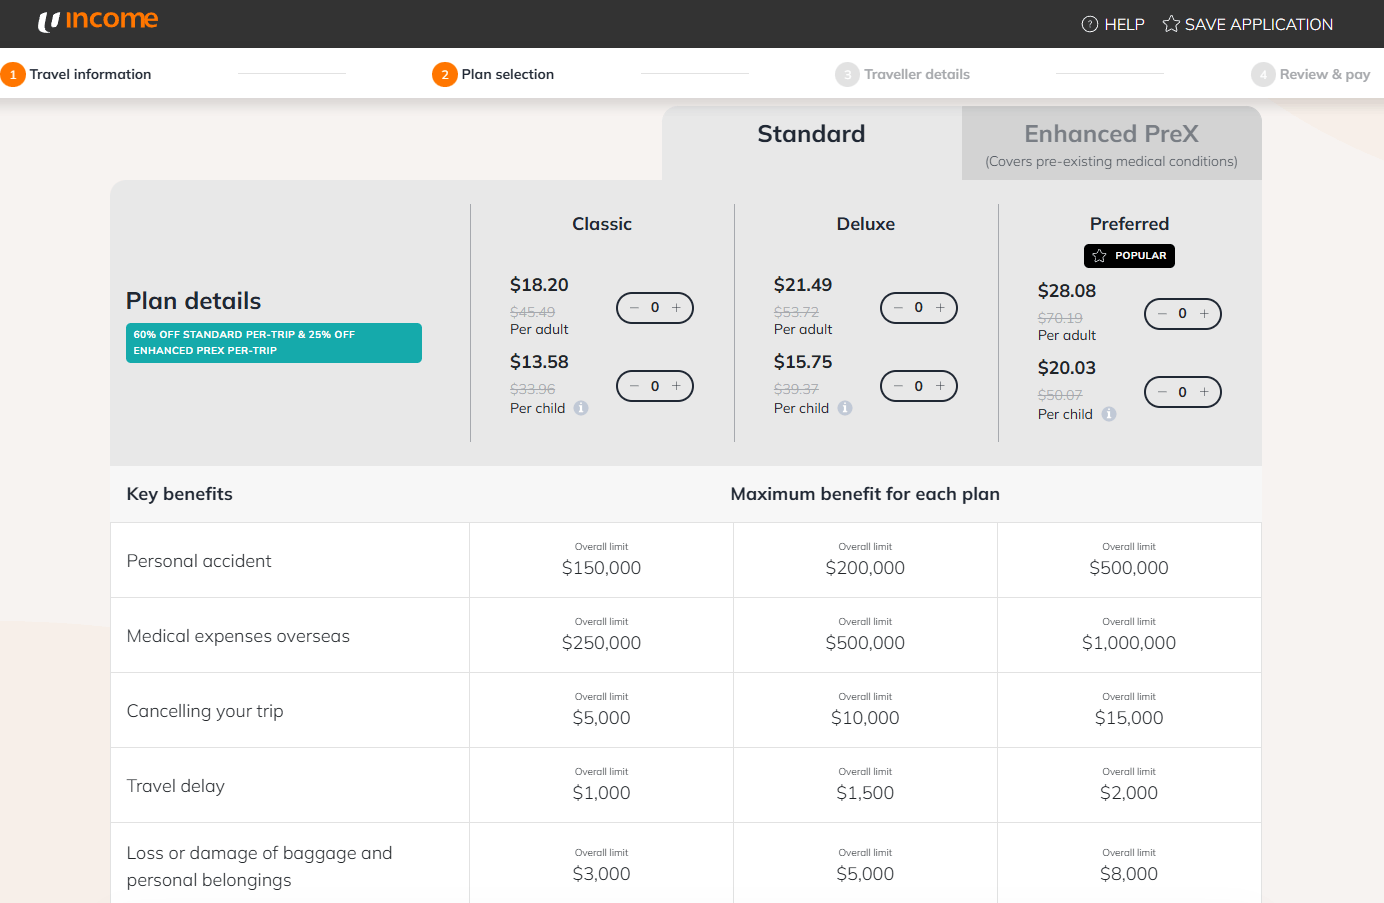1384x903 pixels.
Task: Click the Income logo
Action: (x=98, y=21)
